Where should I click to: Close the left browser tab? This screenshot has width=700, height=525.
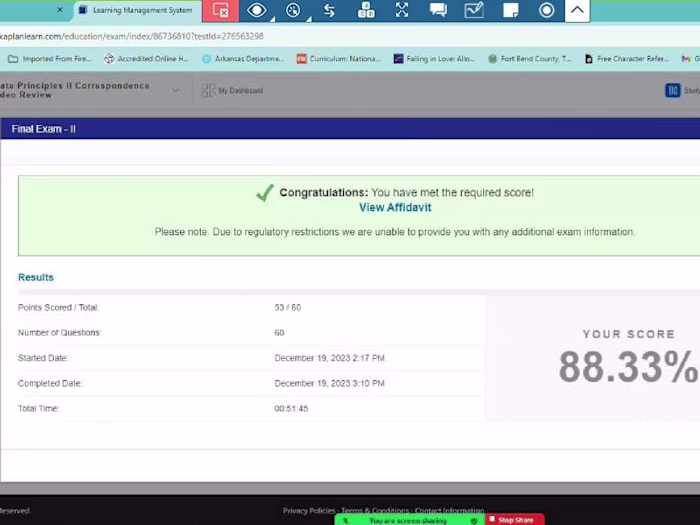tap(60, 9)
